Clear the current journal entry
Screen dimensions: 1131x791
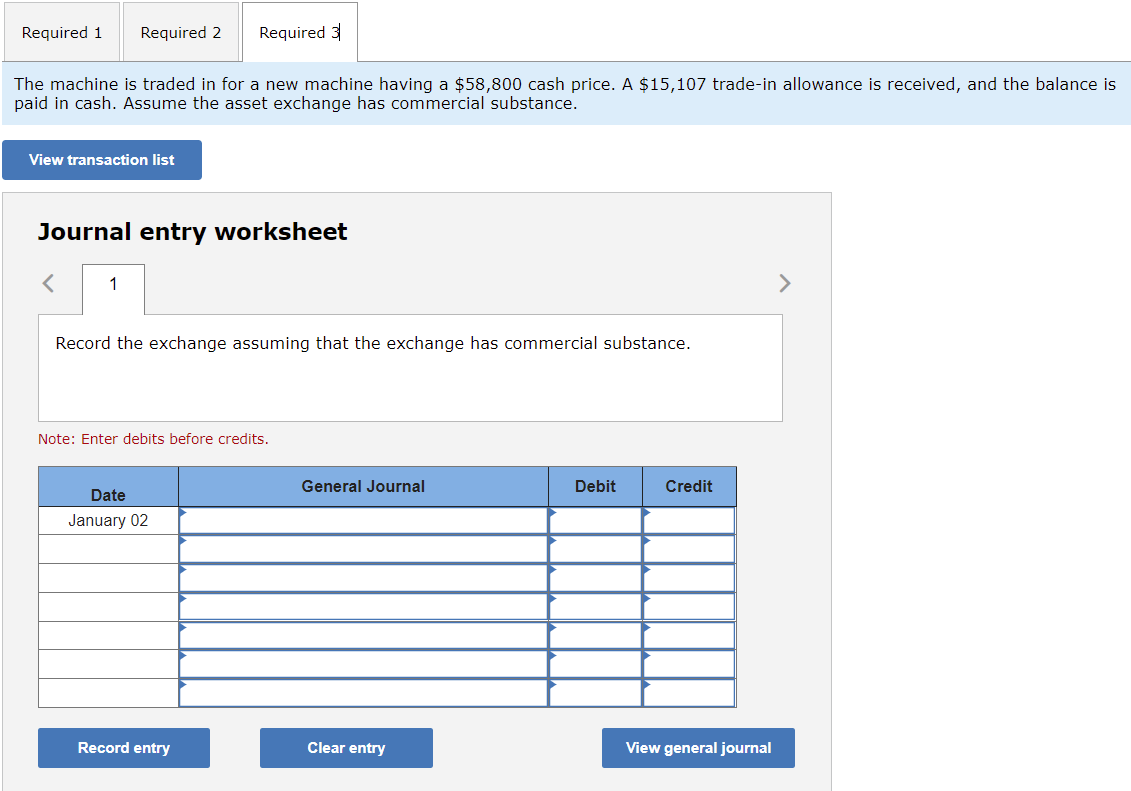(x=346, y=747)
